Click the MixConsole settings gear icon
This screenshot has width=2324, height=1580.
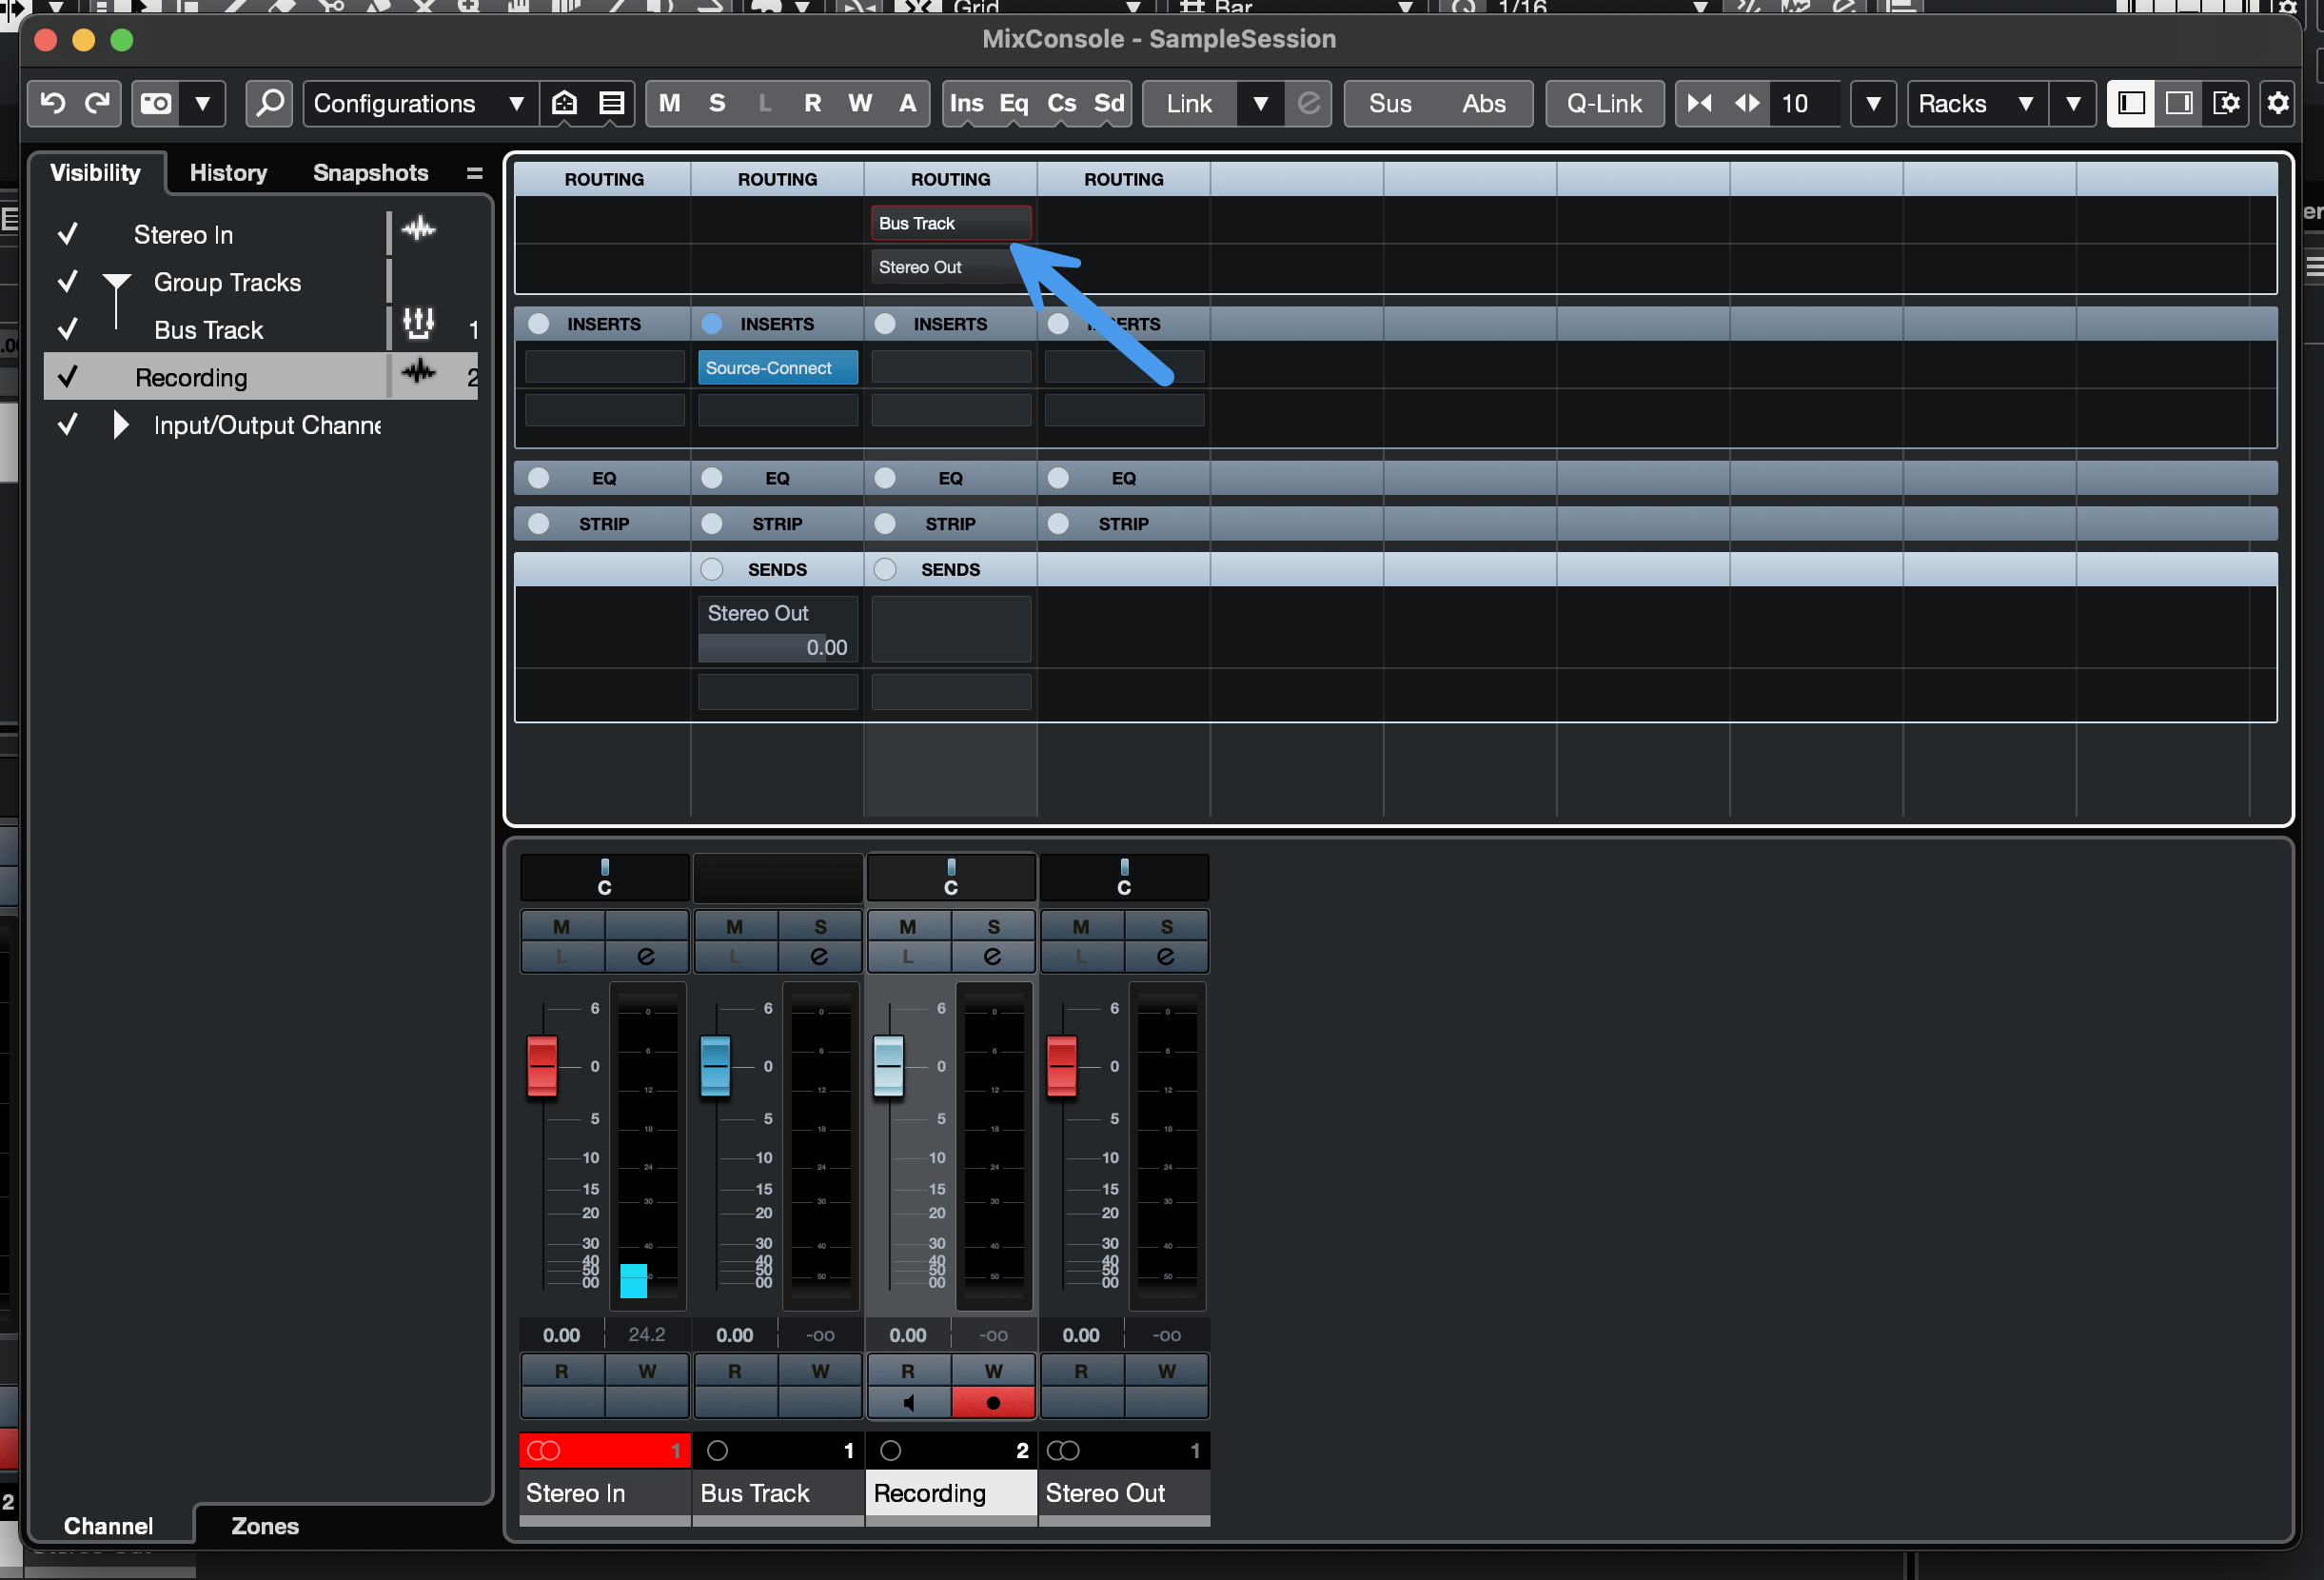pos(2278,103)
